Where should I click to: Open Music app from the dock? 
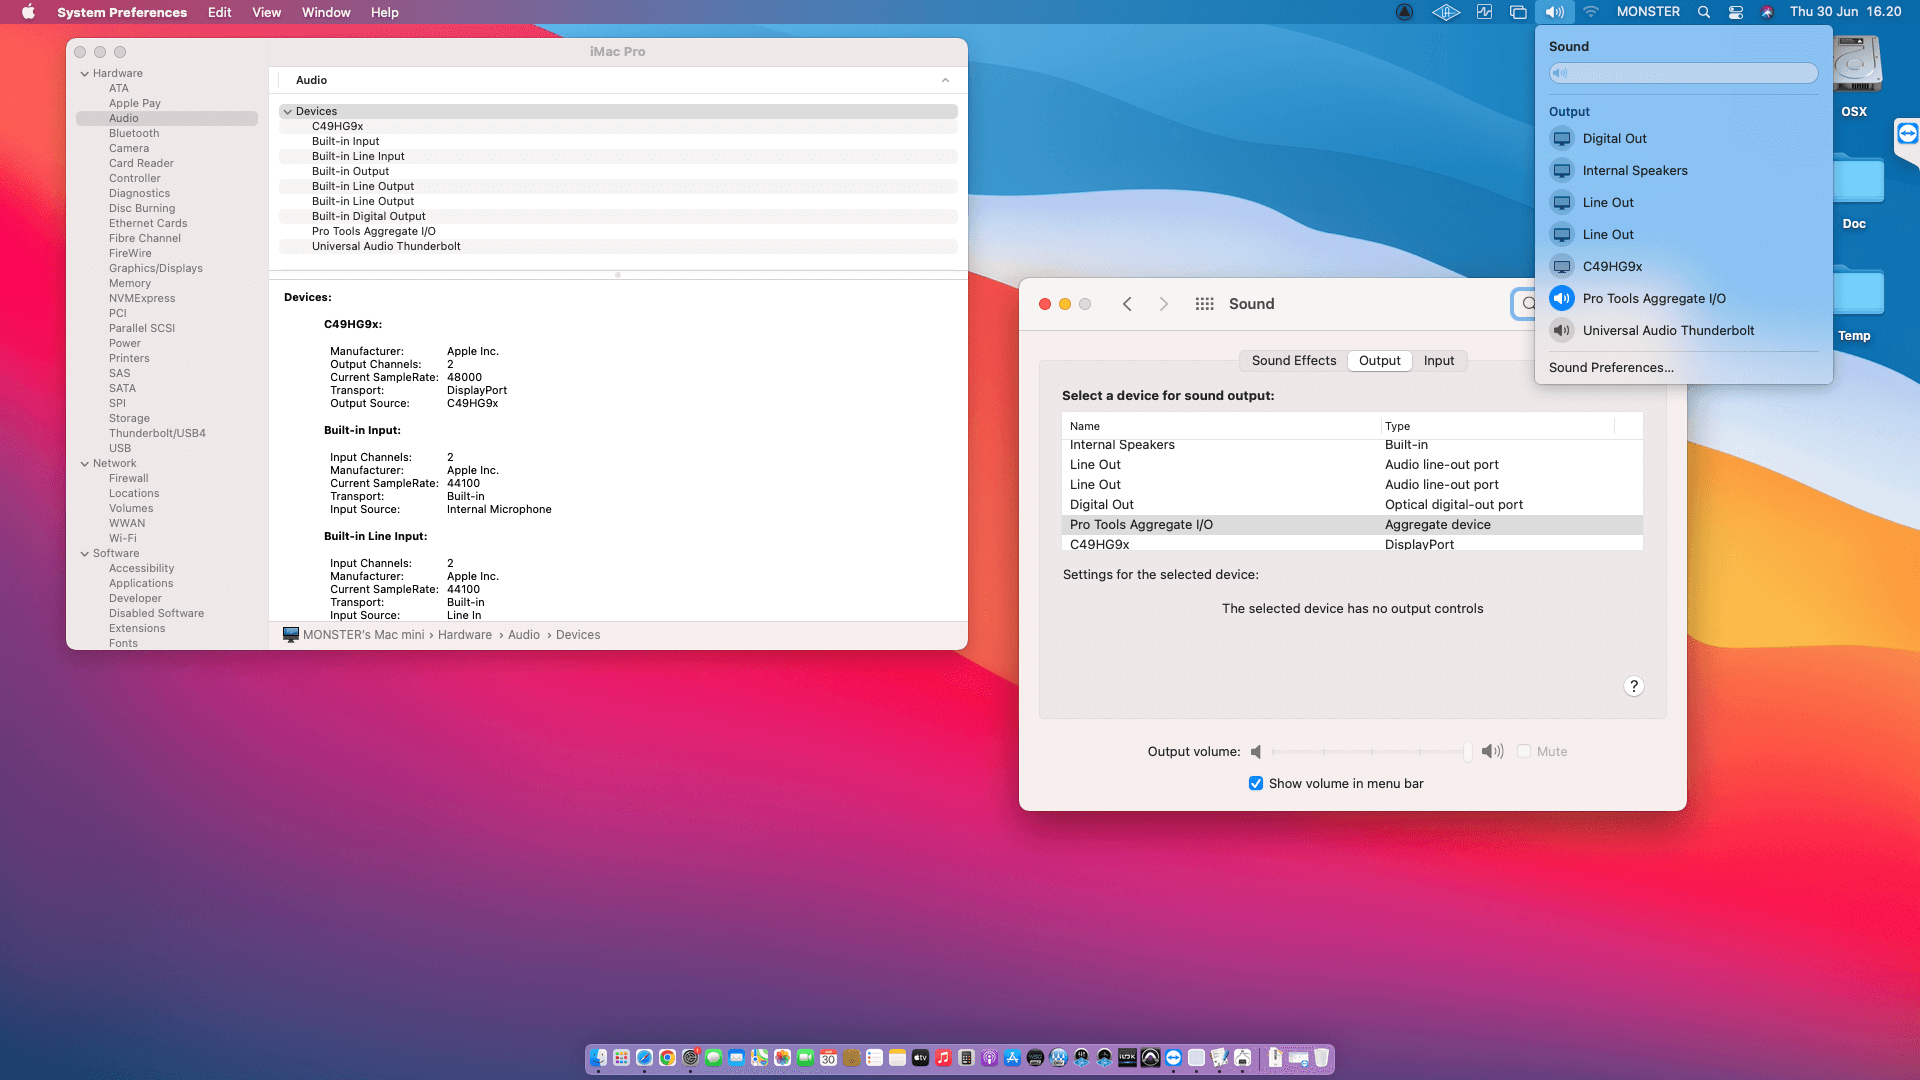[x=943, y=1058]
